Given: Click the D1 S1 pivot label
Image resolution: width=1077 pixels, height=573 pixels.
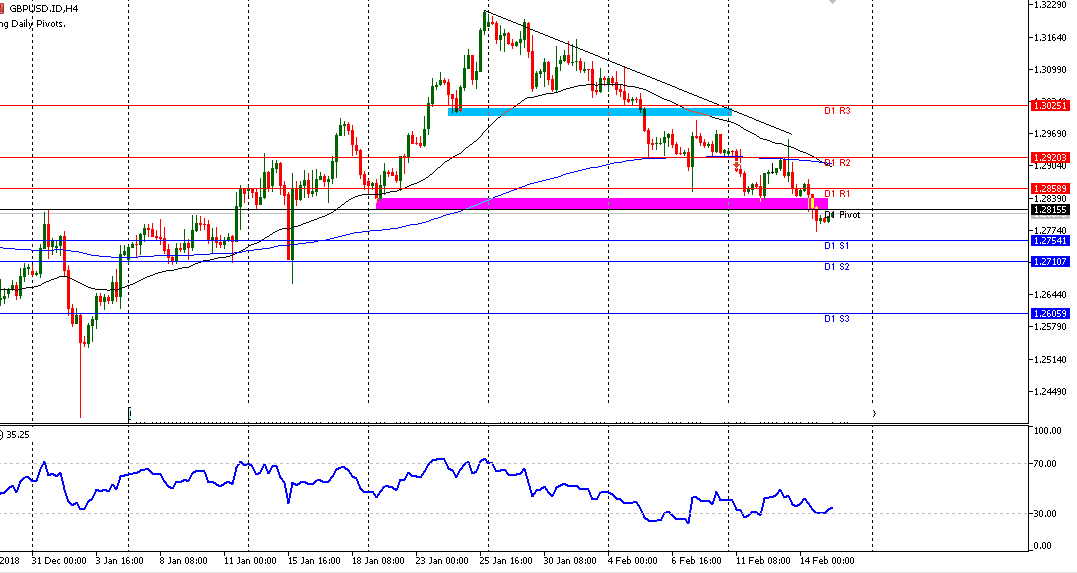Looking at the screenshot, I should 837,245.
